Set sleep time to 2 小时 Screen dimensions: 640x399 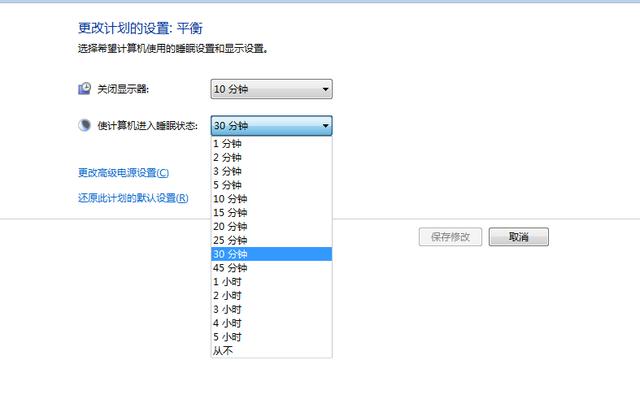click(x=271, y=296)
